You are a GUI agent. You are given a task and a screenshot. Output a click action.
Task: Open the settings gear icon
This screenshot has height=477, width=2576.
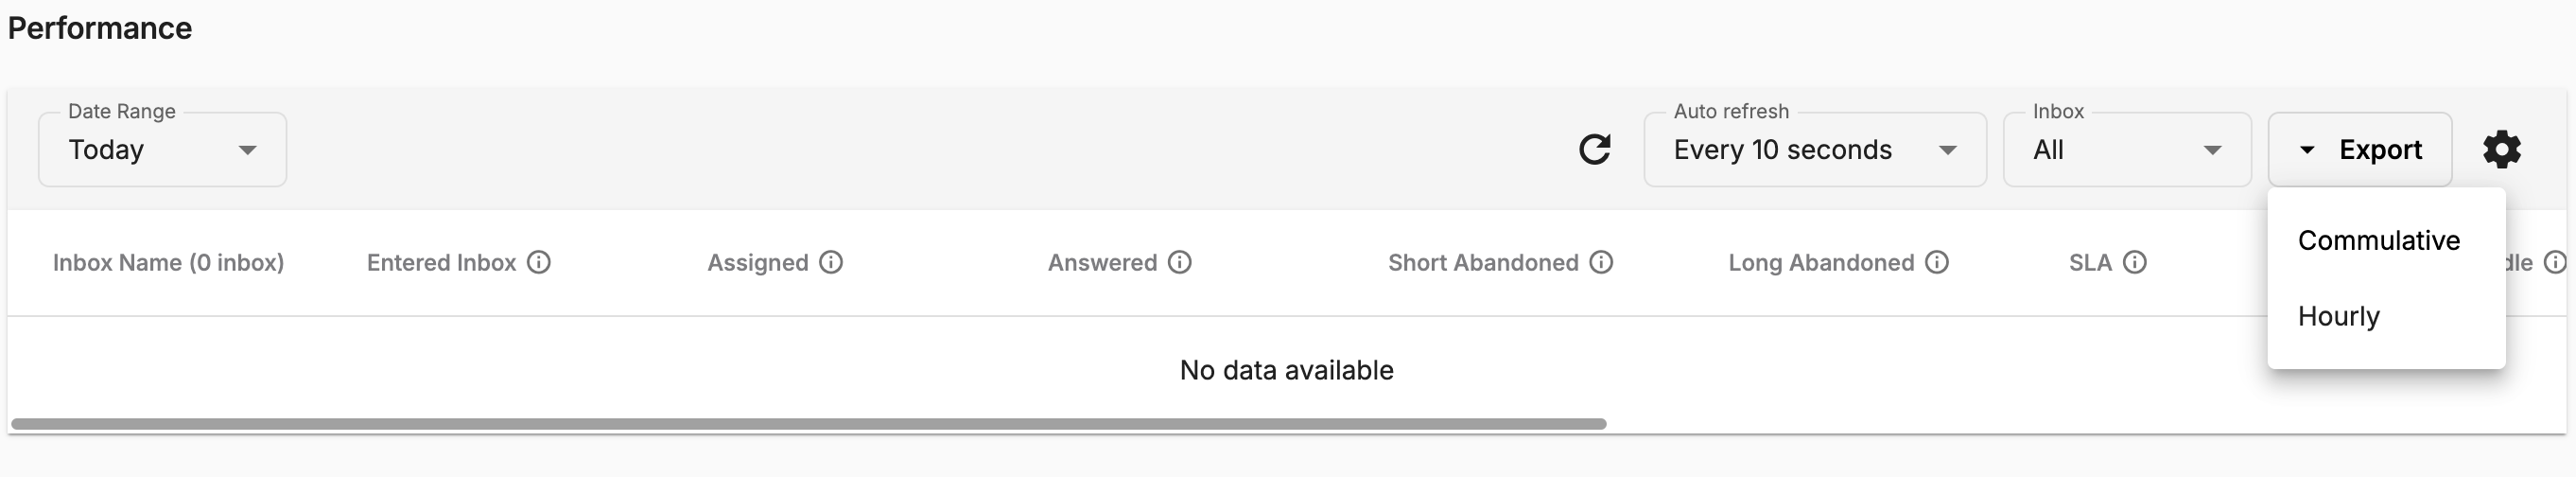point(2501,150)
